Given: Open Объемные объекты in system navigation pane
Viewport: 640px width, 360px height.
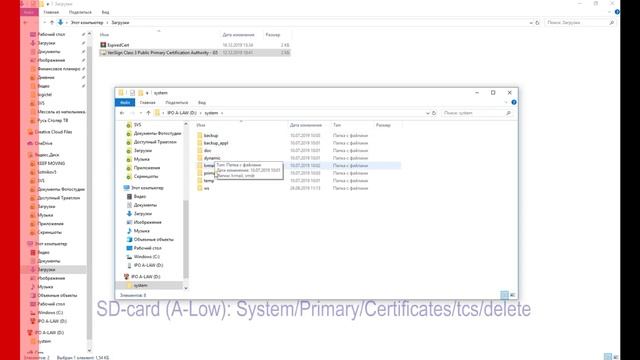Looking at the screenshot, I should [153, 240].
